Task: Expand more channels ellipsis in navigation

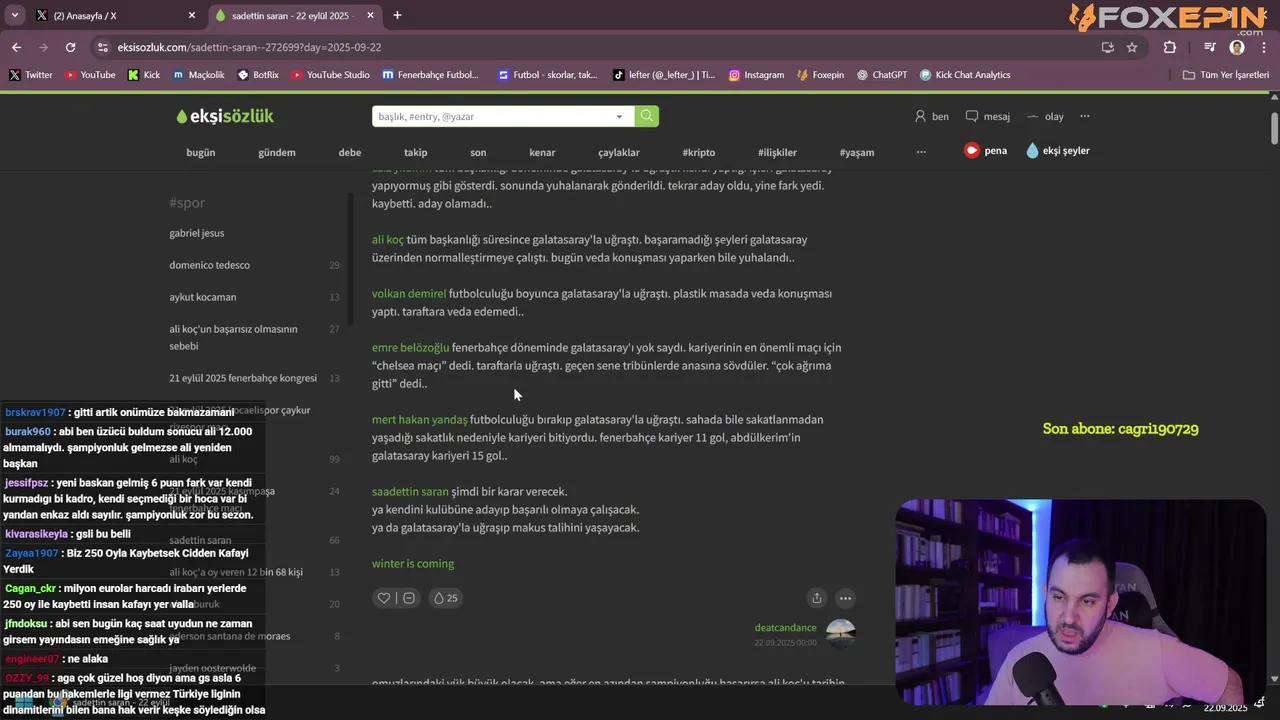Action: point(921,152)
